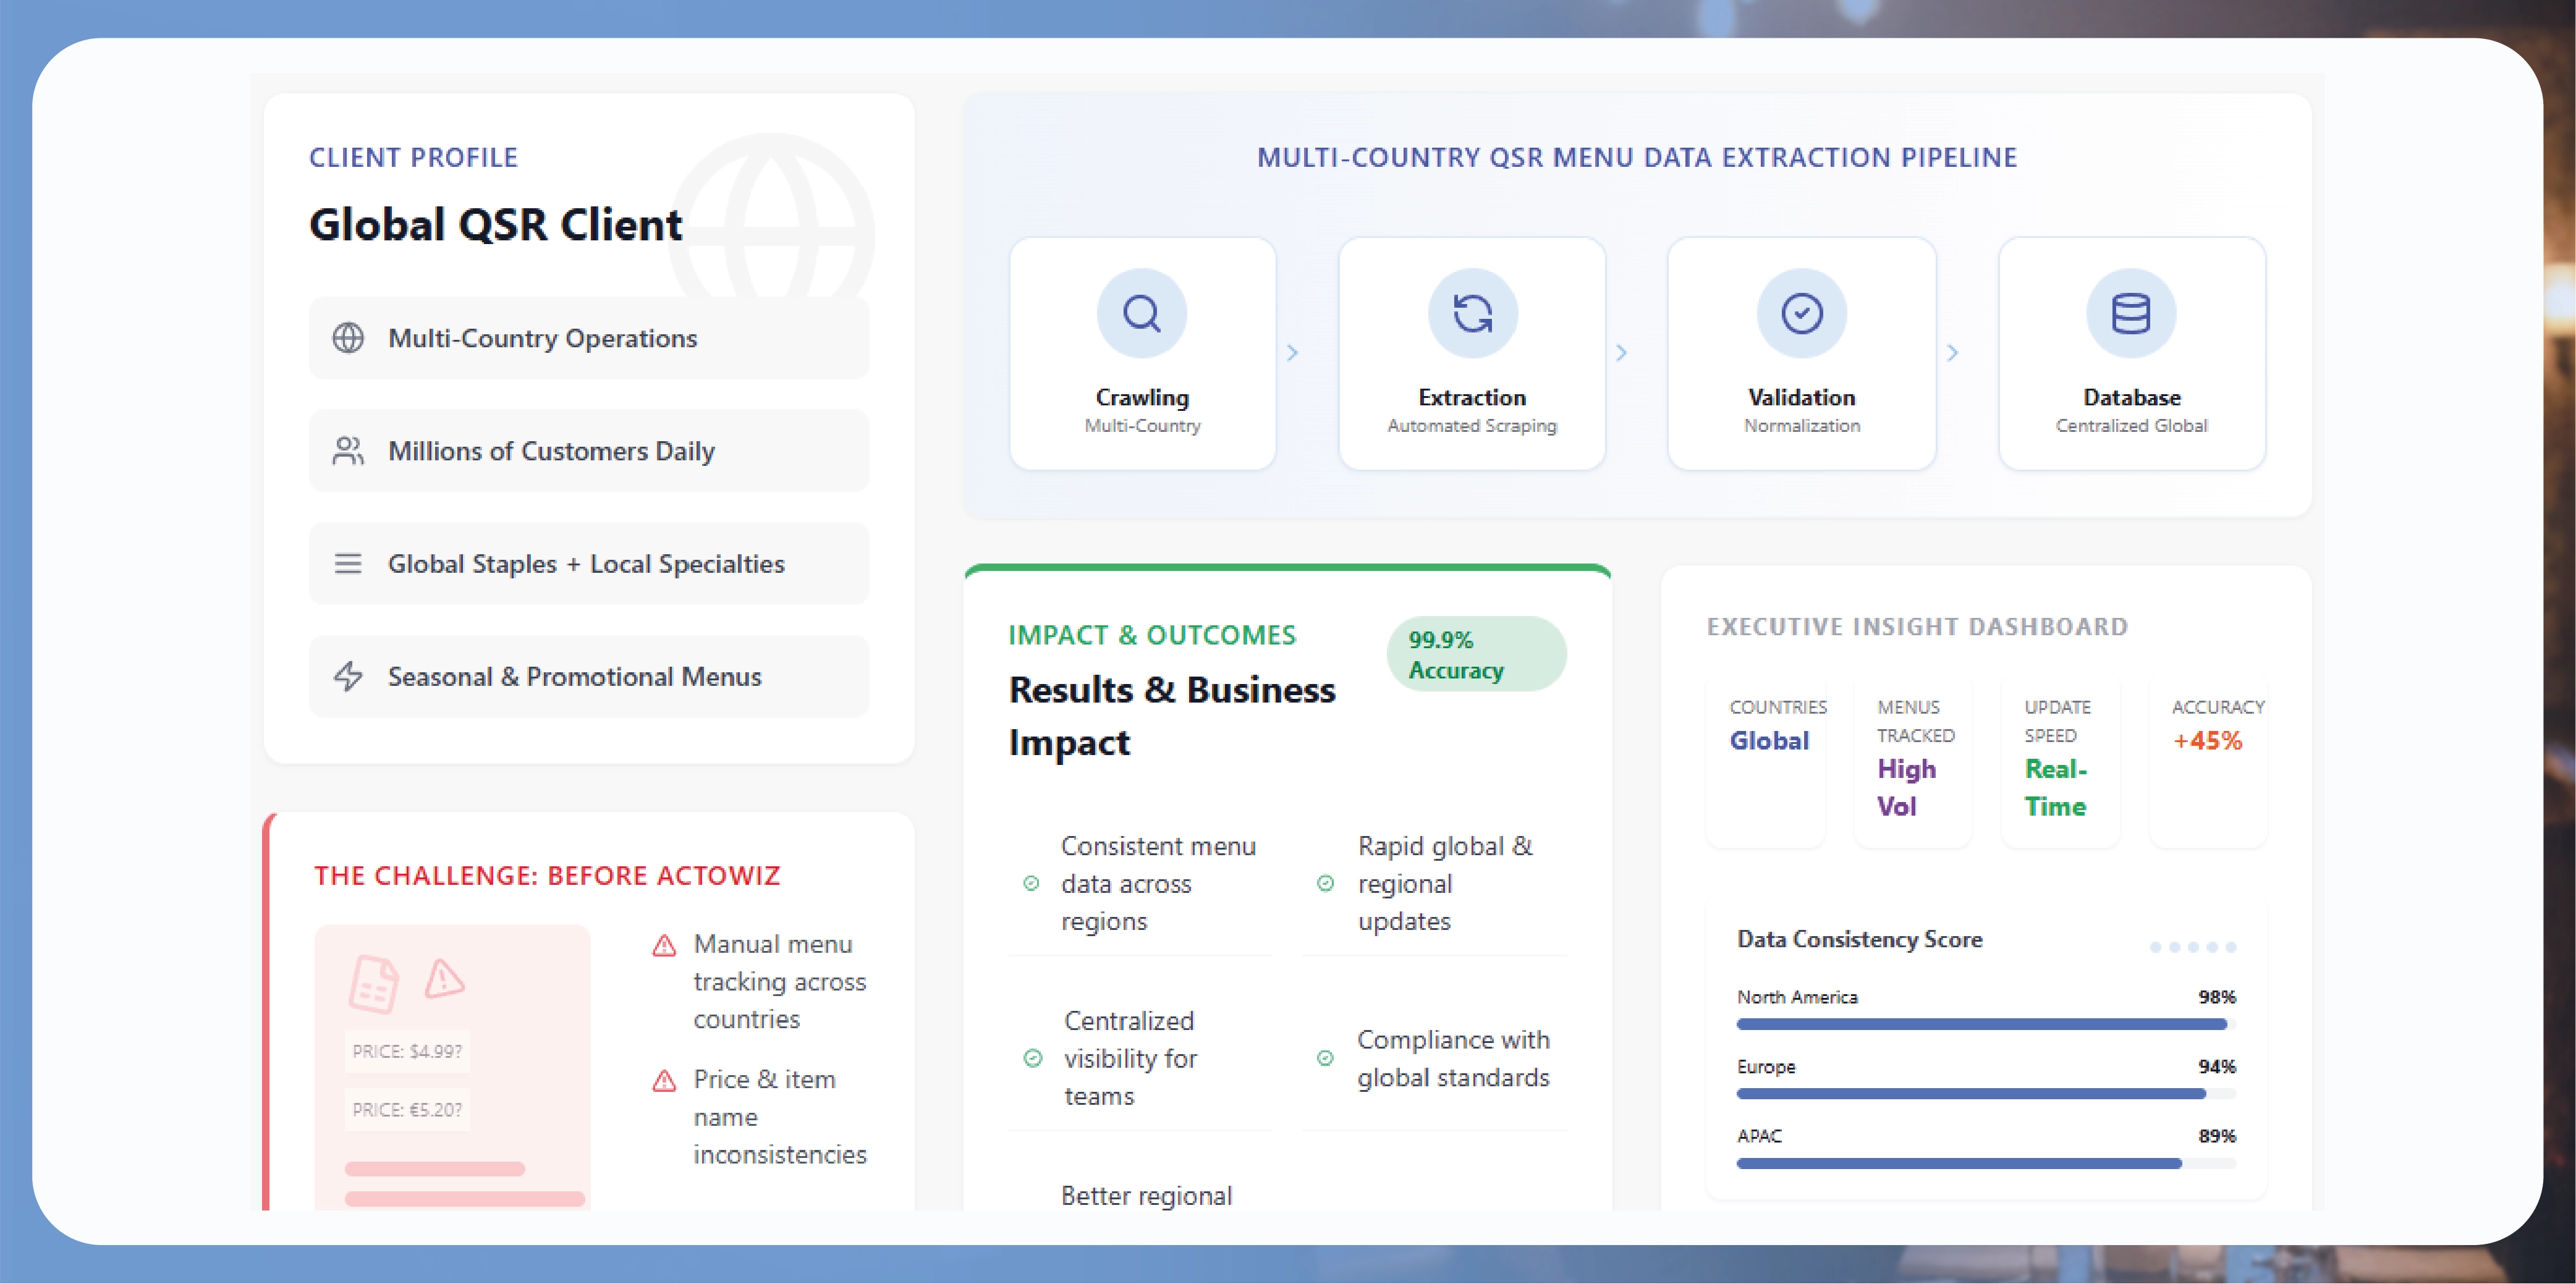This screenshot has height=1284, width=2576.
Task: Click warning triangle beside Manual menu tracking
Action: 664,945
